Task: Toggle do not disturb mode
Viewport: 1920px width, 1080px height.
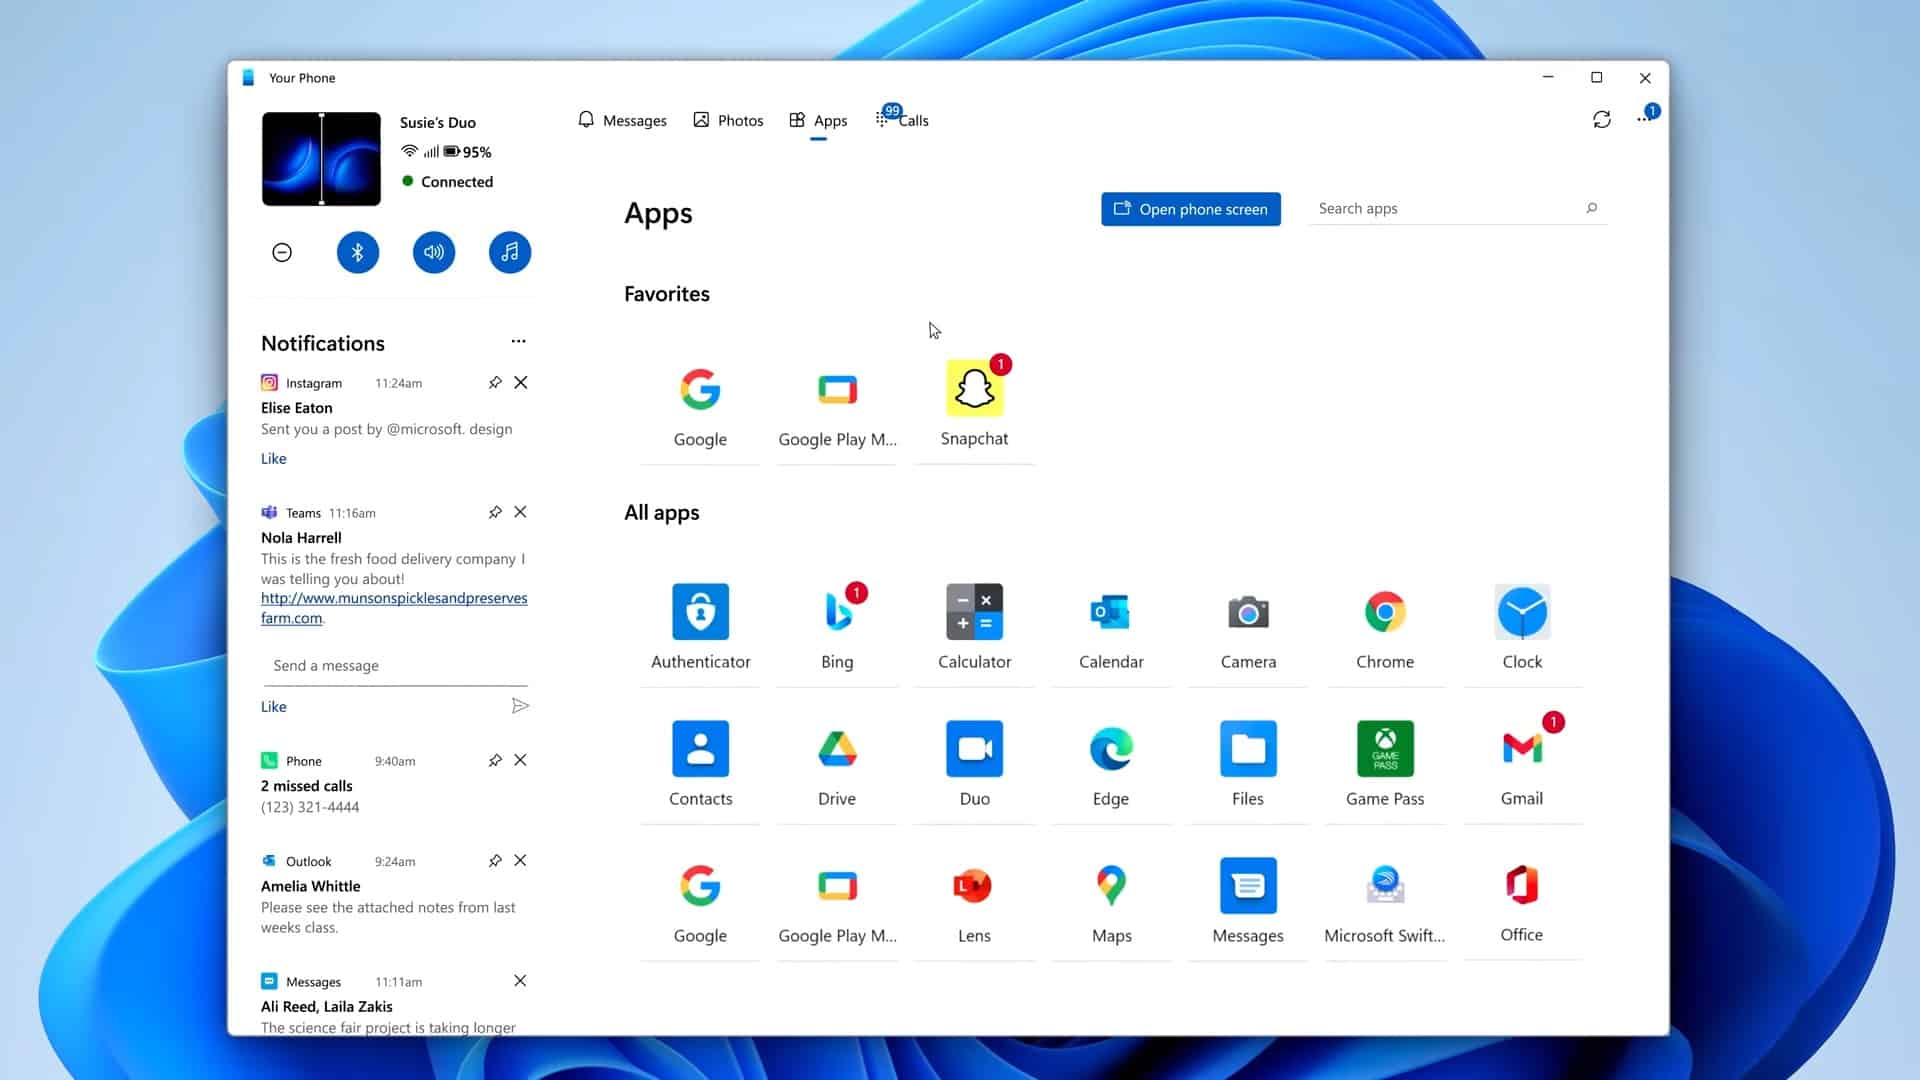Action: coord(281,252)
